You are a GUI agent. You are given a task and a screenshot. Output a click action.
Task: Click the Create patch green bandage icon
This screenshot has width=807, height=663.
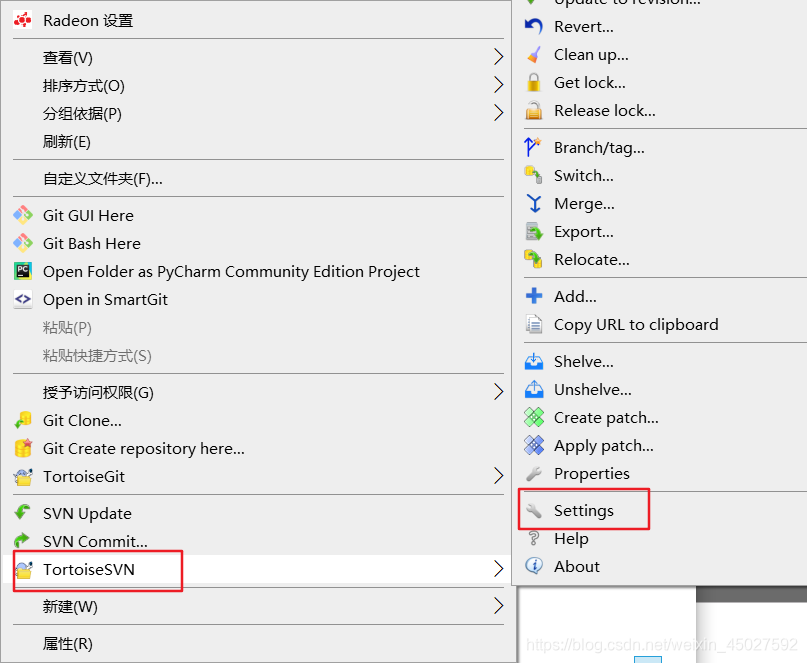[x=534, y=417]
